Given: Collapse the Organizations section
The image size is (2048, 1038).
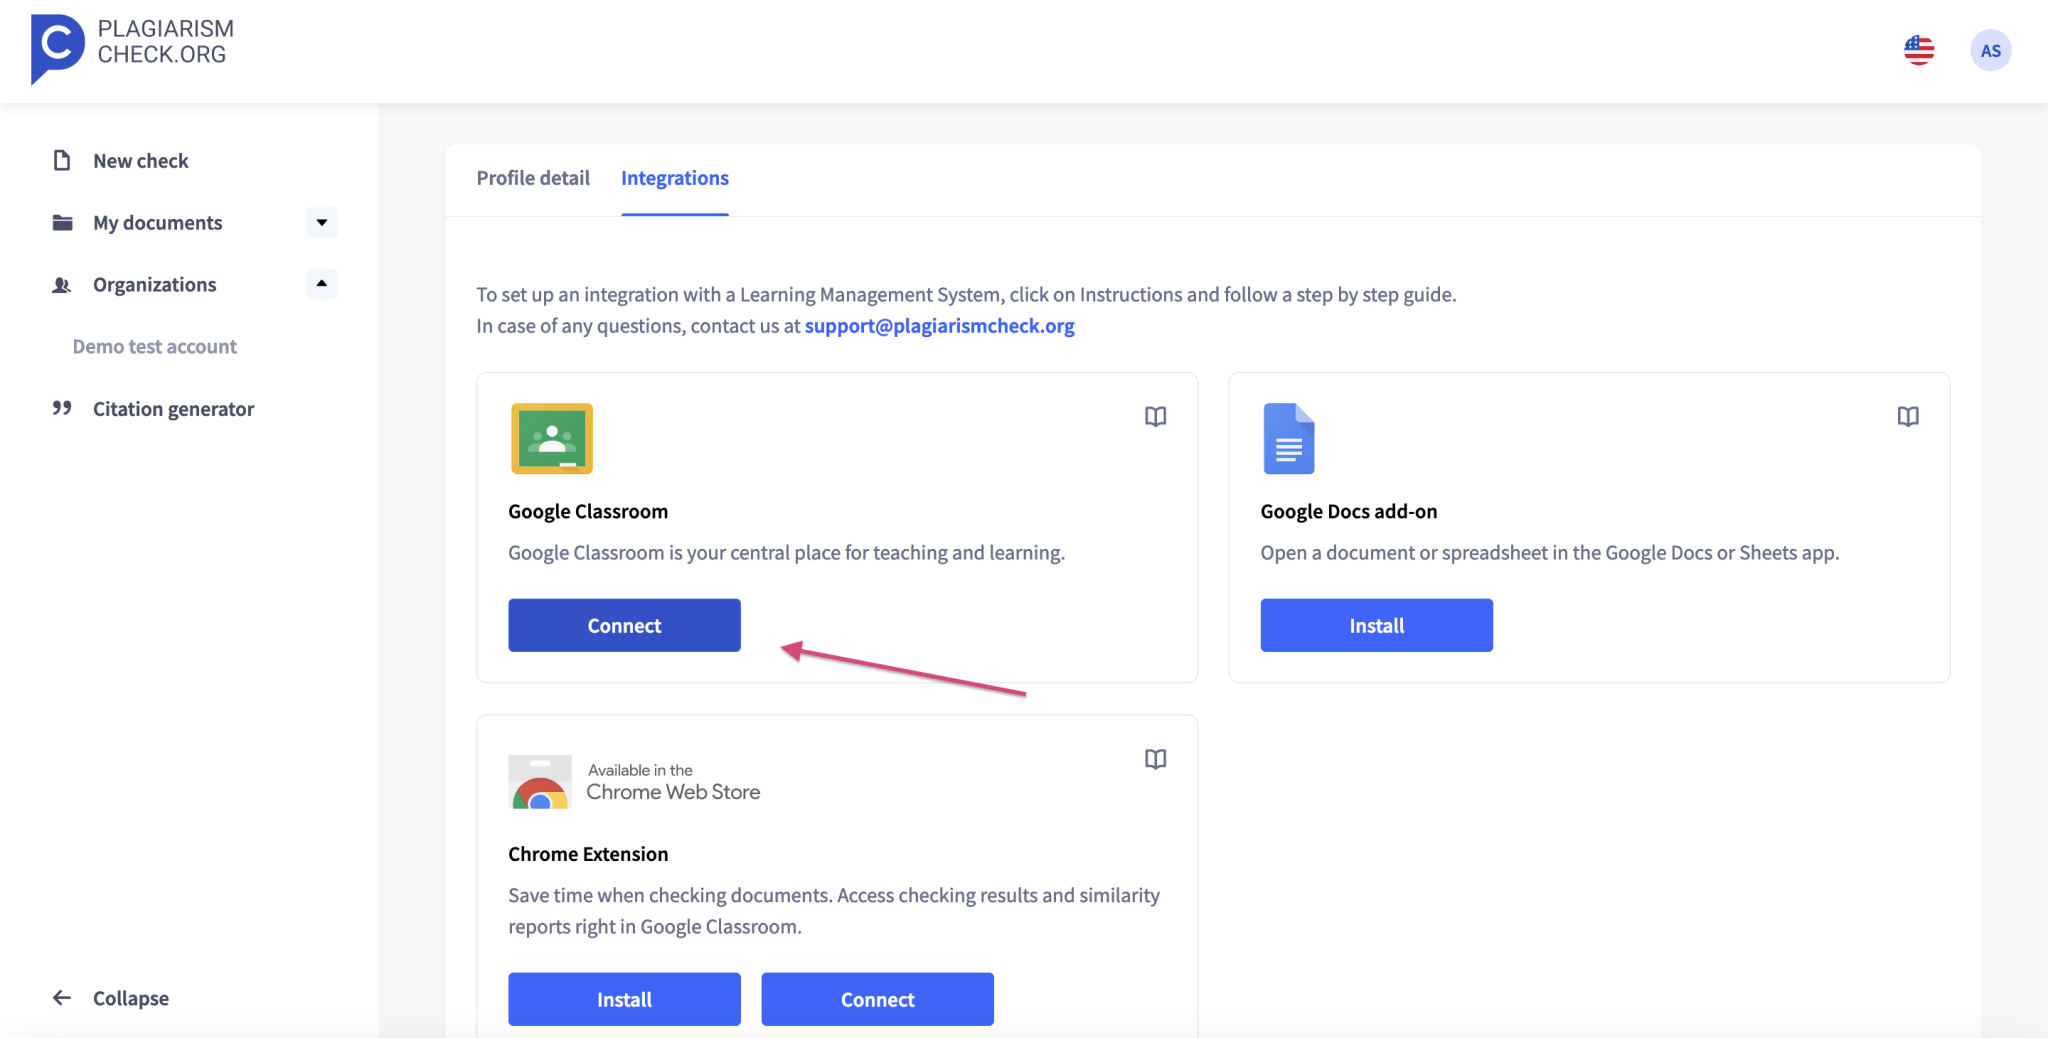Looking at the screenshot, I should [x=320, y=284].
